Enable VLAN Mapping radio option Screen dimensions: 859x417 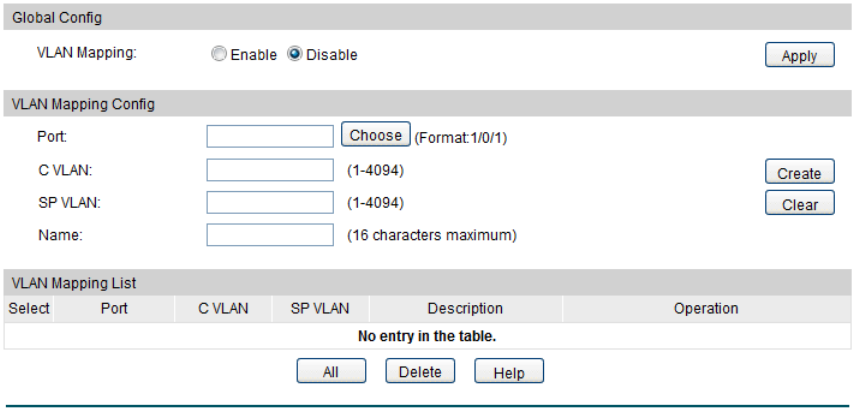tap(219, 56)
